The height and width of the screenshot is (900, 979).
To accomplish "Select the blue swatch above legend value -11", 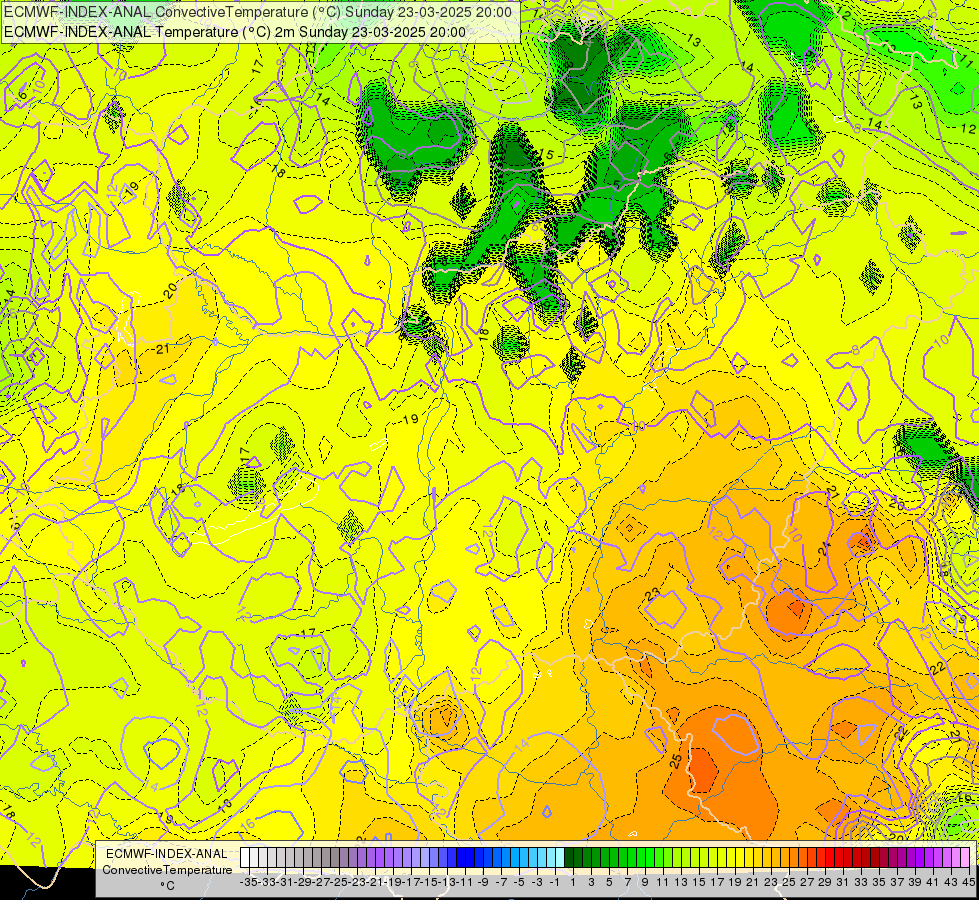I will (461, 857).
